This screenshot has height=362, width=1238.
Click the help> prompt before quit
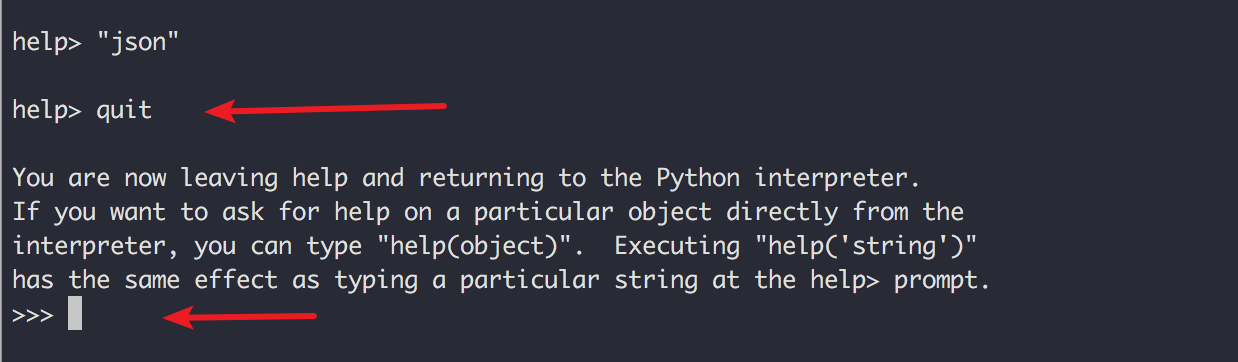(47, 112)
